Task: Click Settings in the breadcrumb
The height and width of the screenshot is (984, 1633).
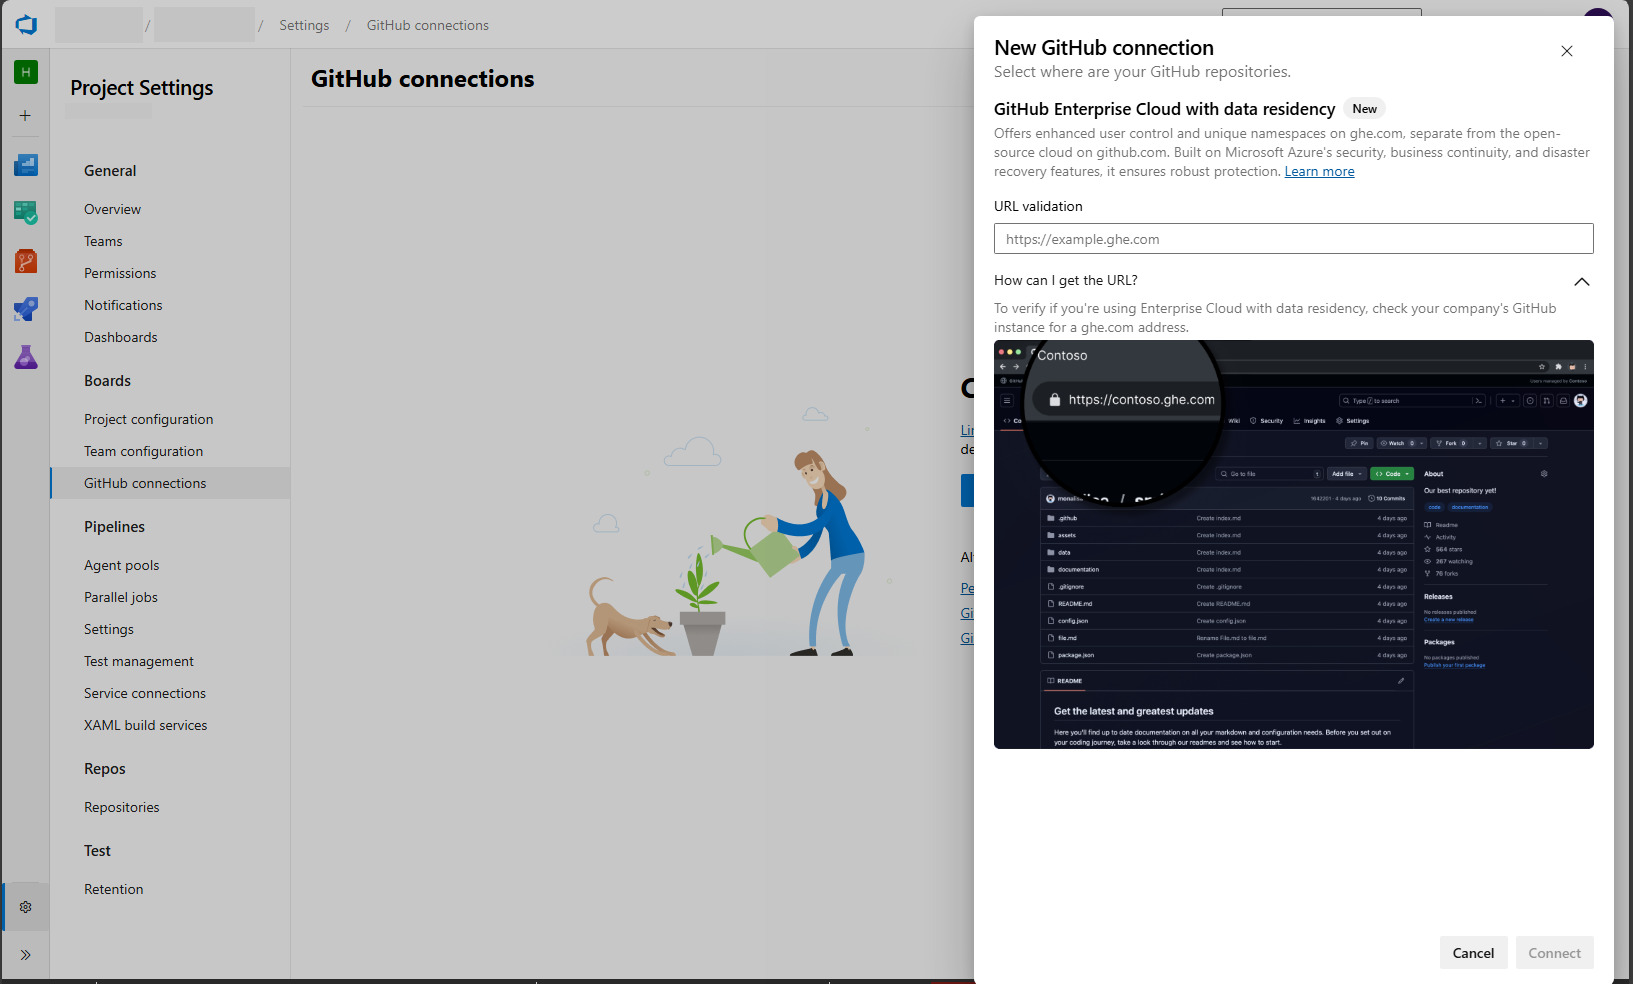Action: coord(304,25)
